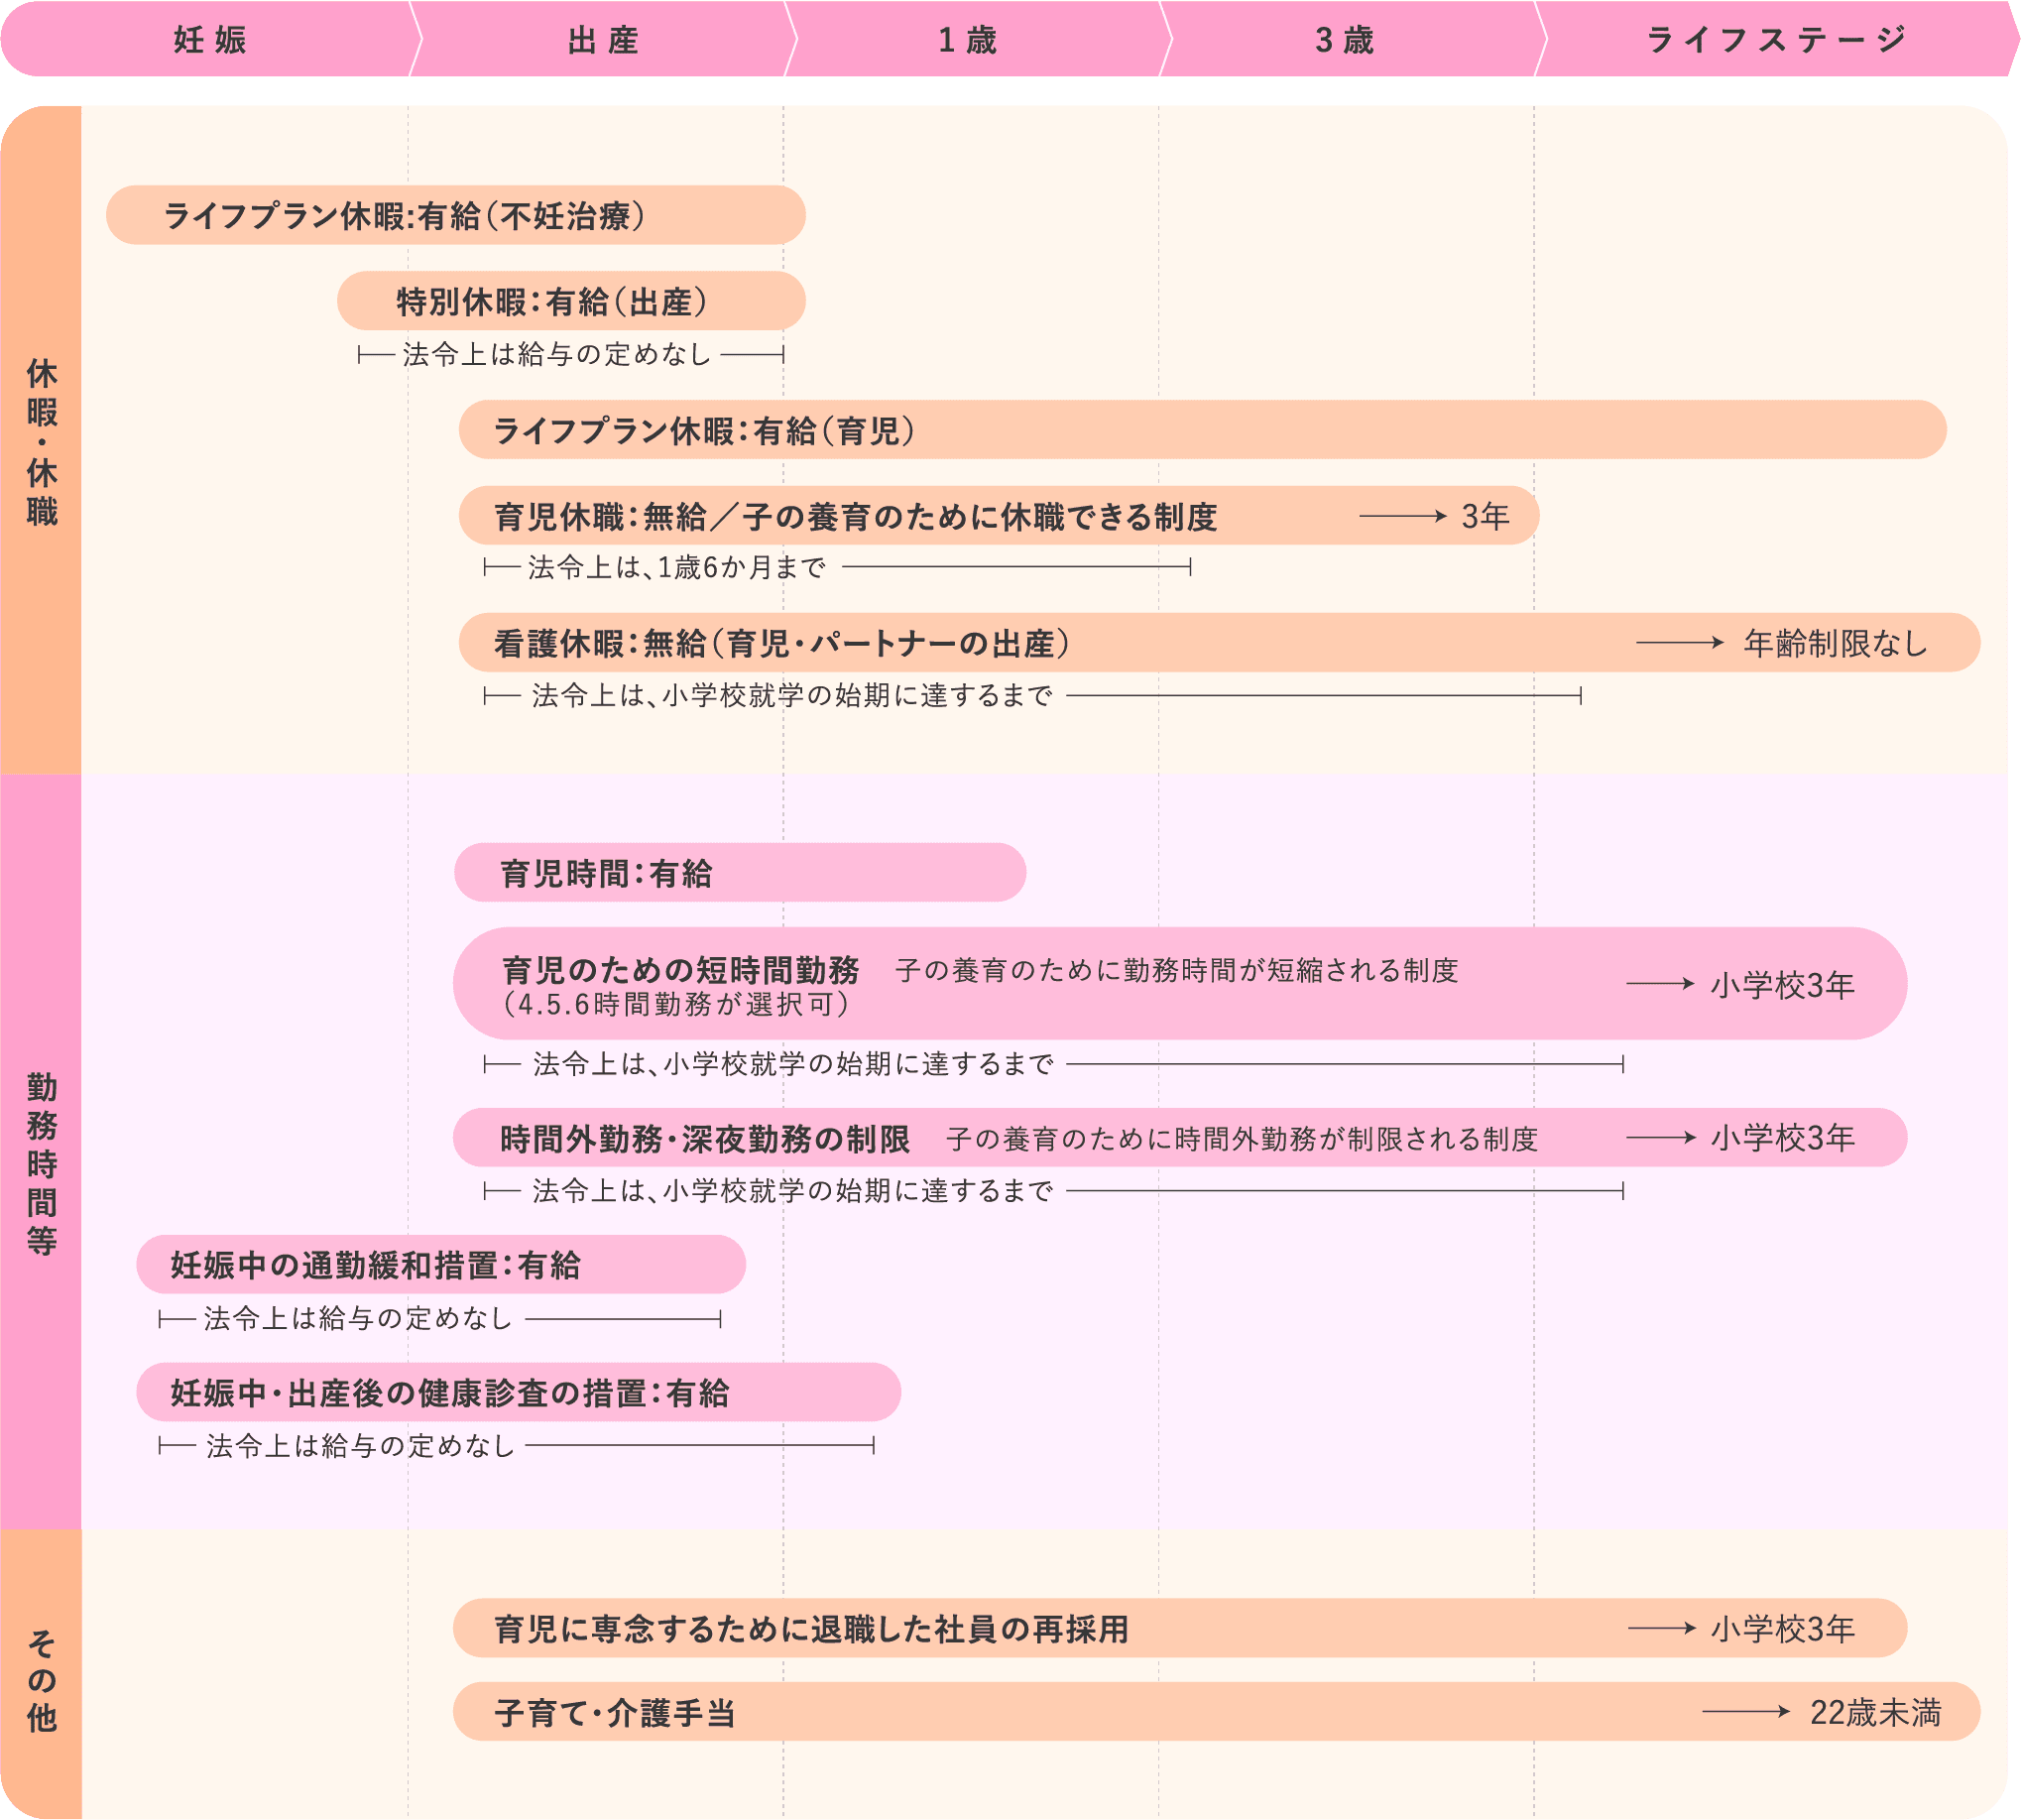Click the 妊娠 stage header

coord(210,39)
